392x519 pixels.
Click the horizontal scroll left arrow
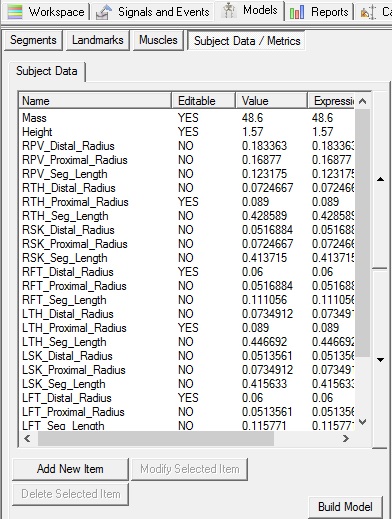[27, 438]
